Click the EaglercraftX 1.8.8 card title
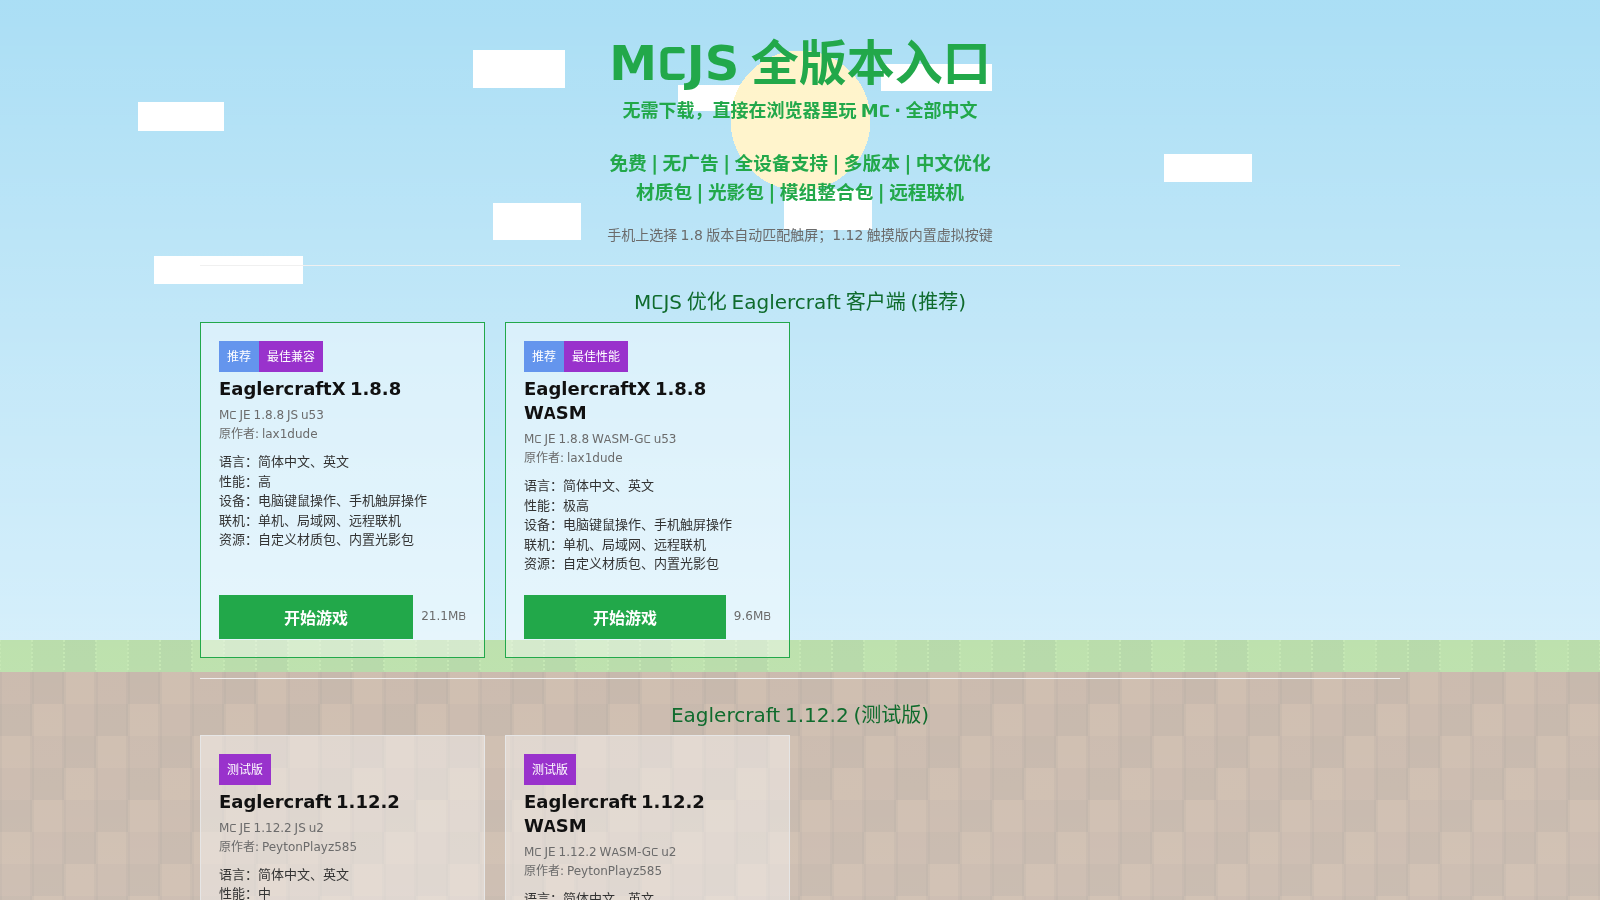This screenshot has height=900, width=1600. tap(310, 389)
